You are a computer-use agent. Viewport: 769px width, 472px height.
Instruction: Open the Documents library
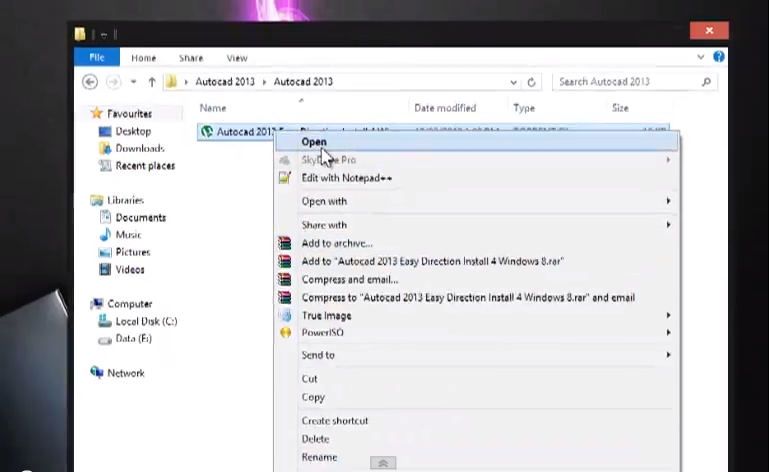click(x=140, y=217)
